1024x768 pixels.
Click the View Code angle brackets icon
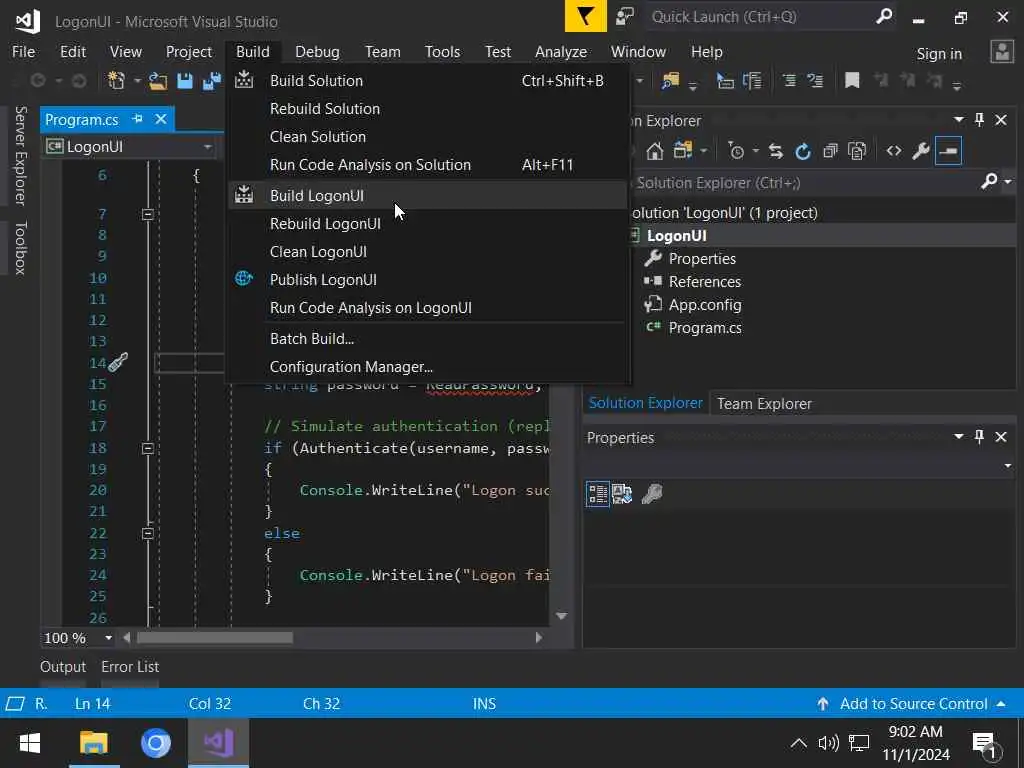893,152
